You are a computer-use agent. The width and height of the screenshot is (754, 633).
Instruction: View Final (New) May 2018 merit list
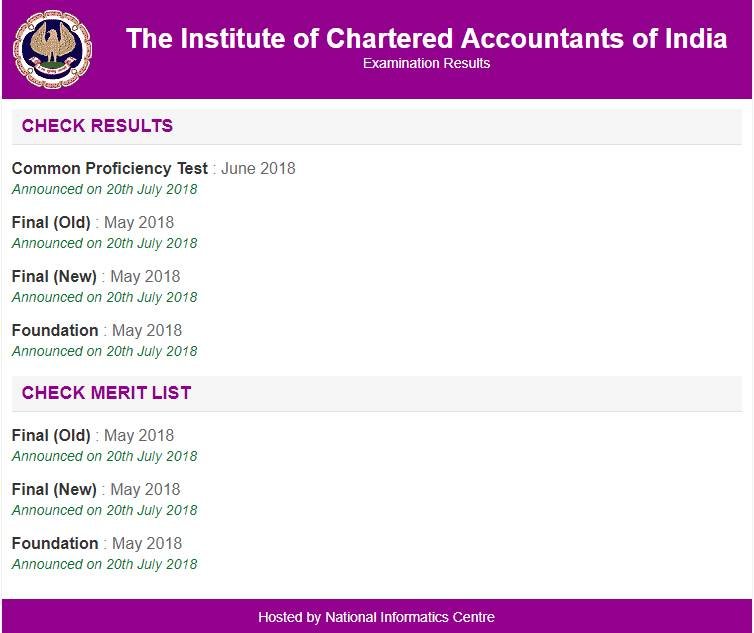pos(95,489)
